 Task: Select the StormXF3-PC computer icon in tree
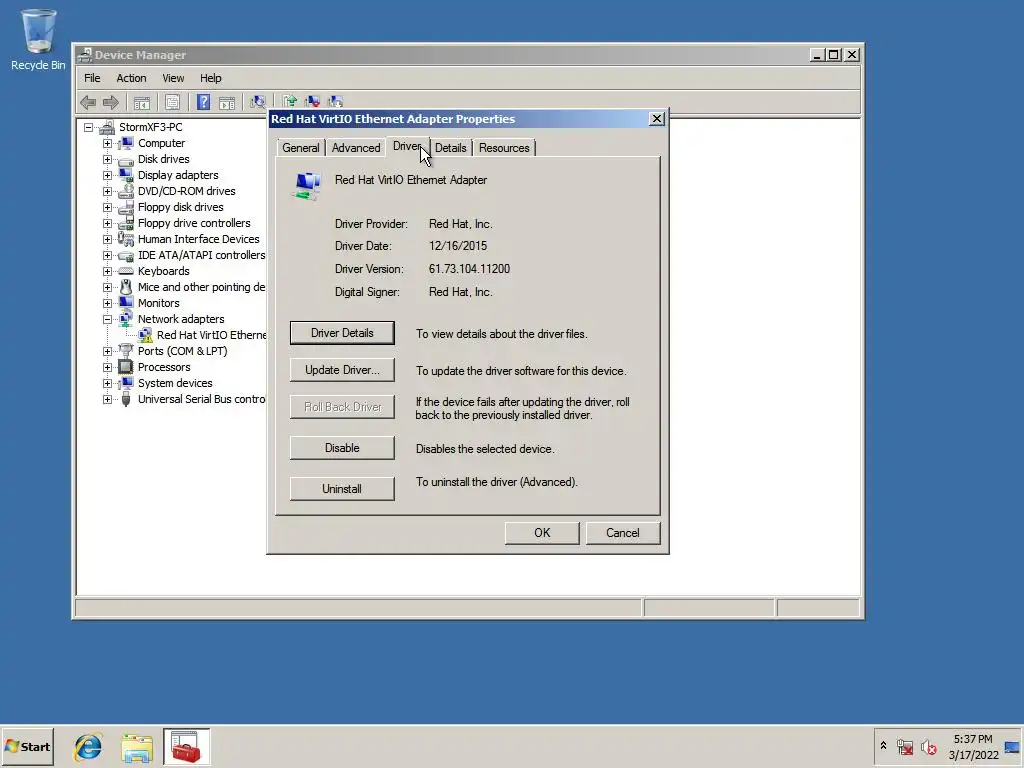click(107, 127)
